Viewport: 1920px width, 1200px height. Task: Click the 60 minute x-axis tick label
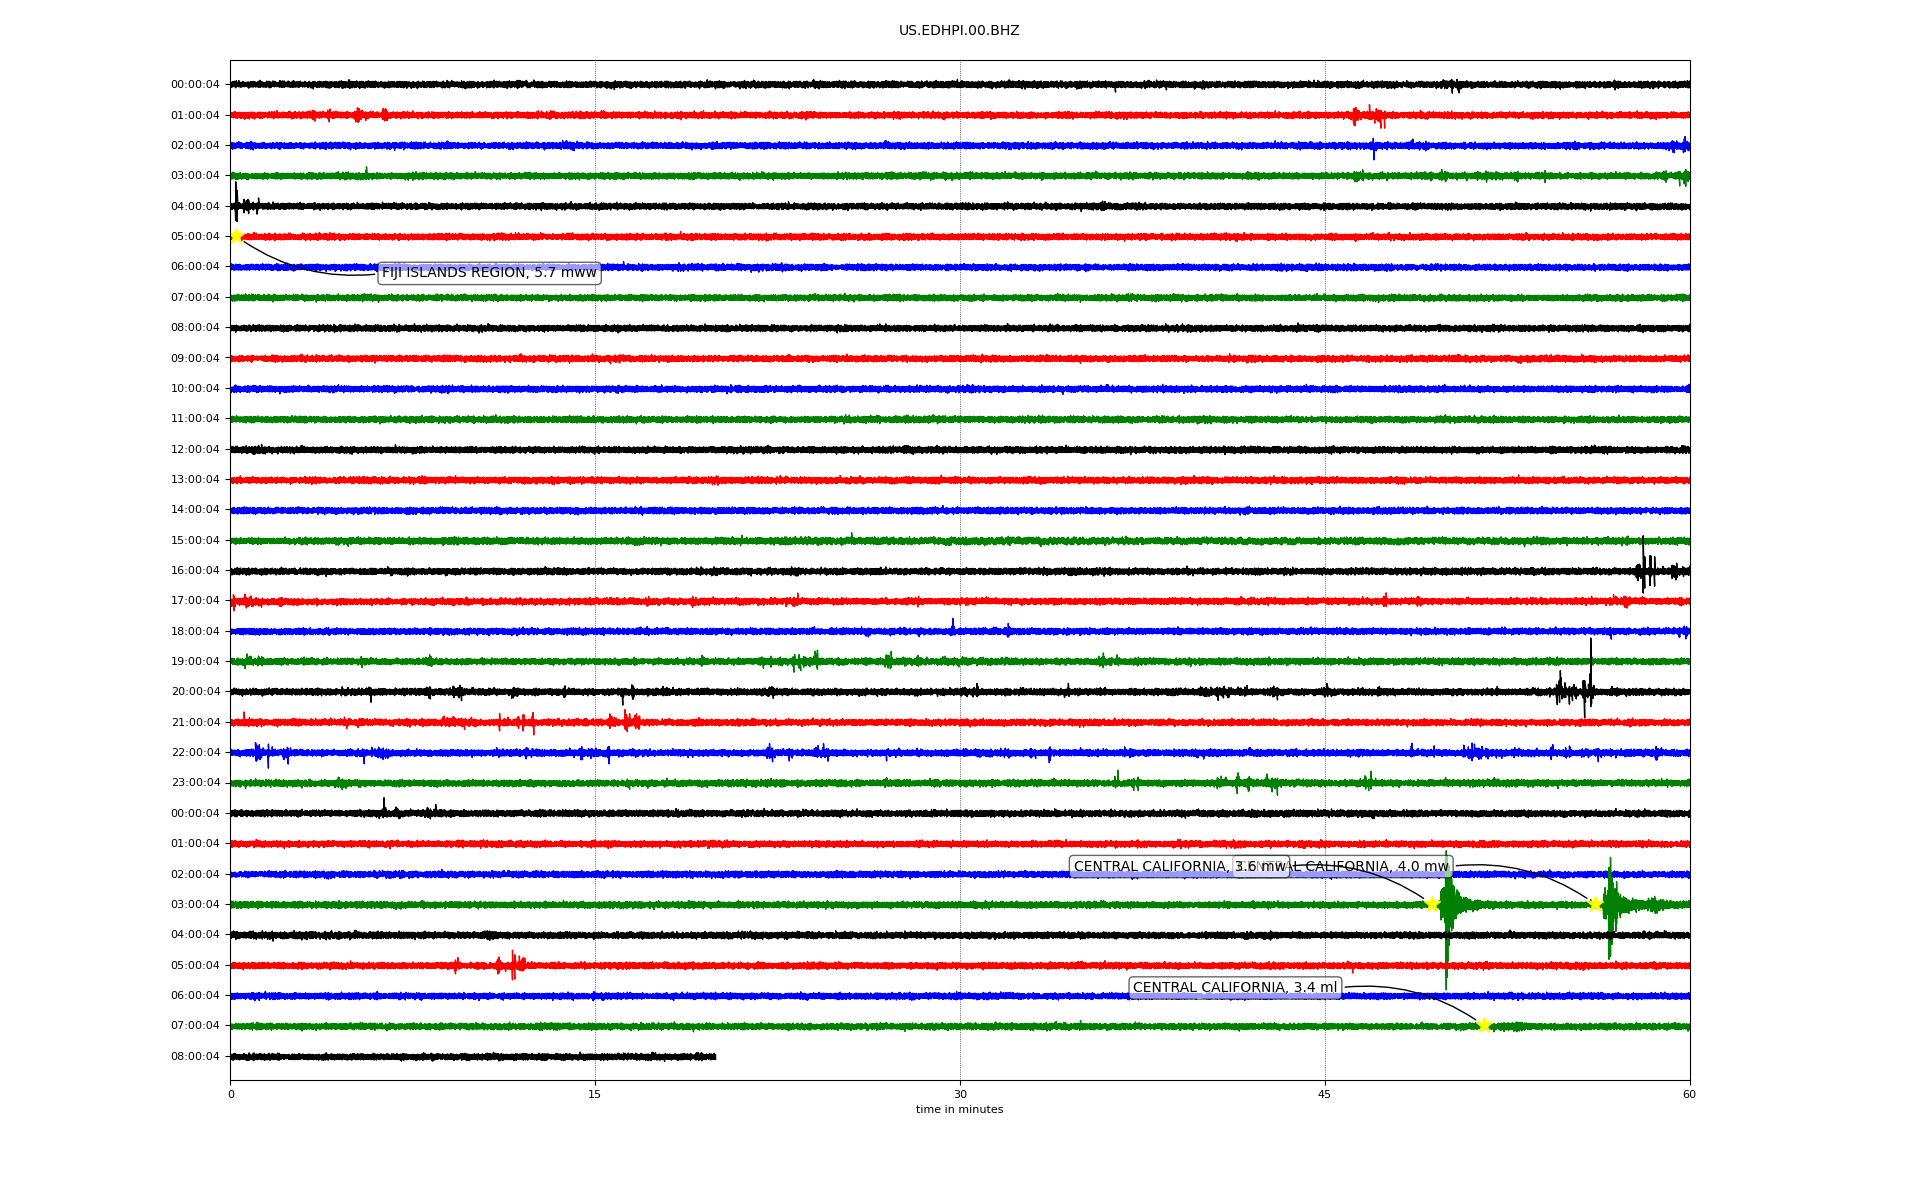click(1689, 1094)
